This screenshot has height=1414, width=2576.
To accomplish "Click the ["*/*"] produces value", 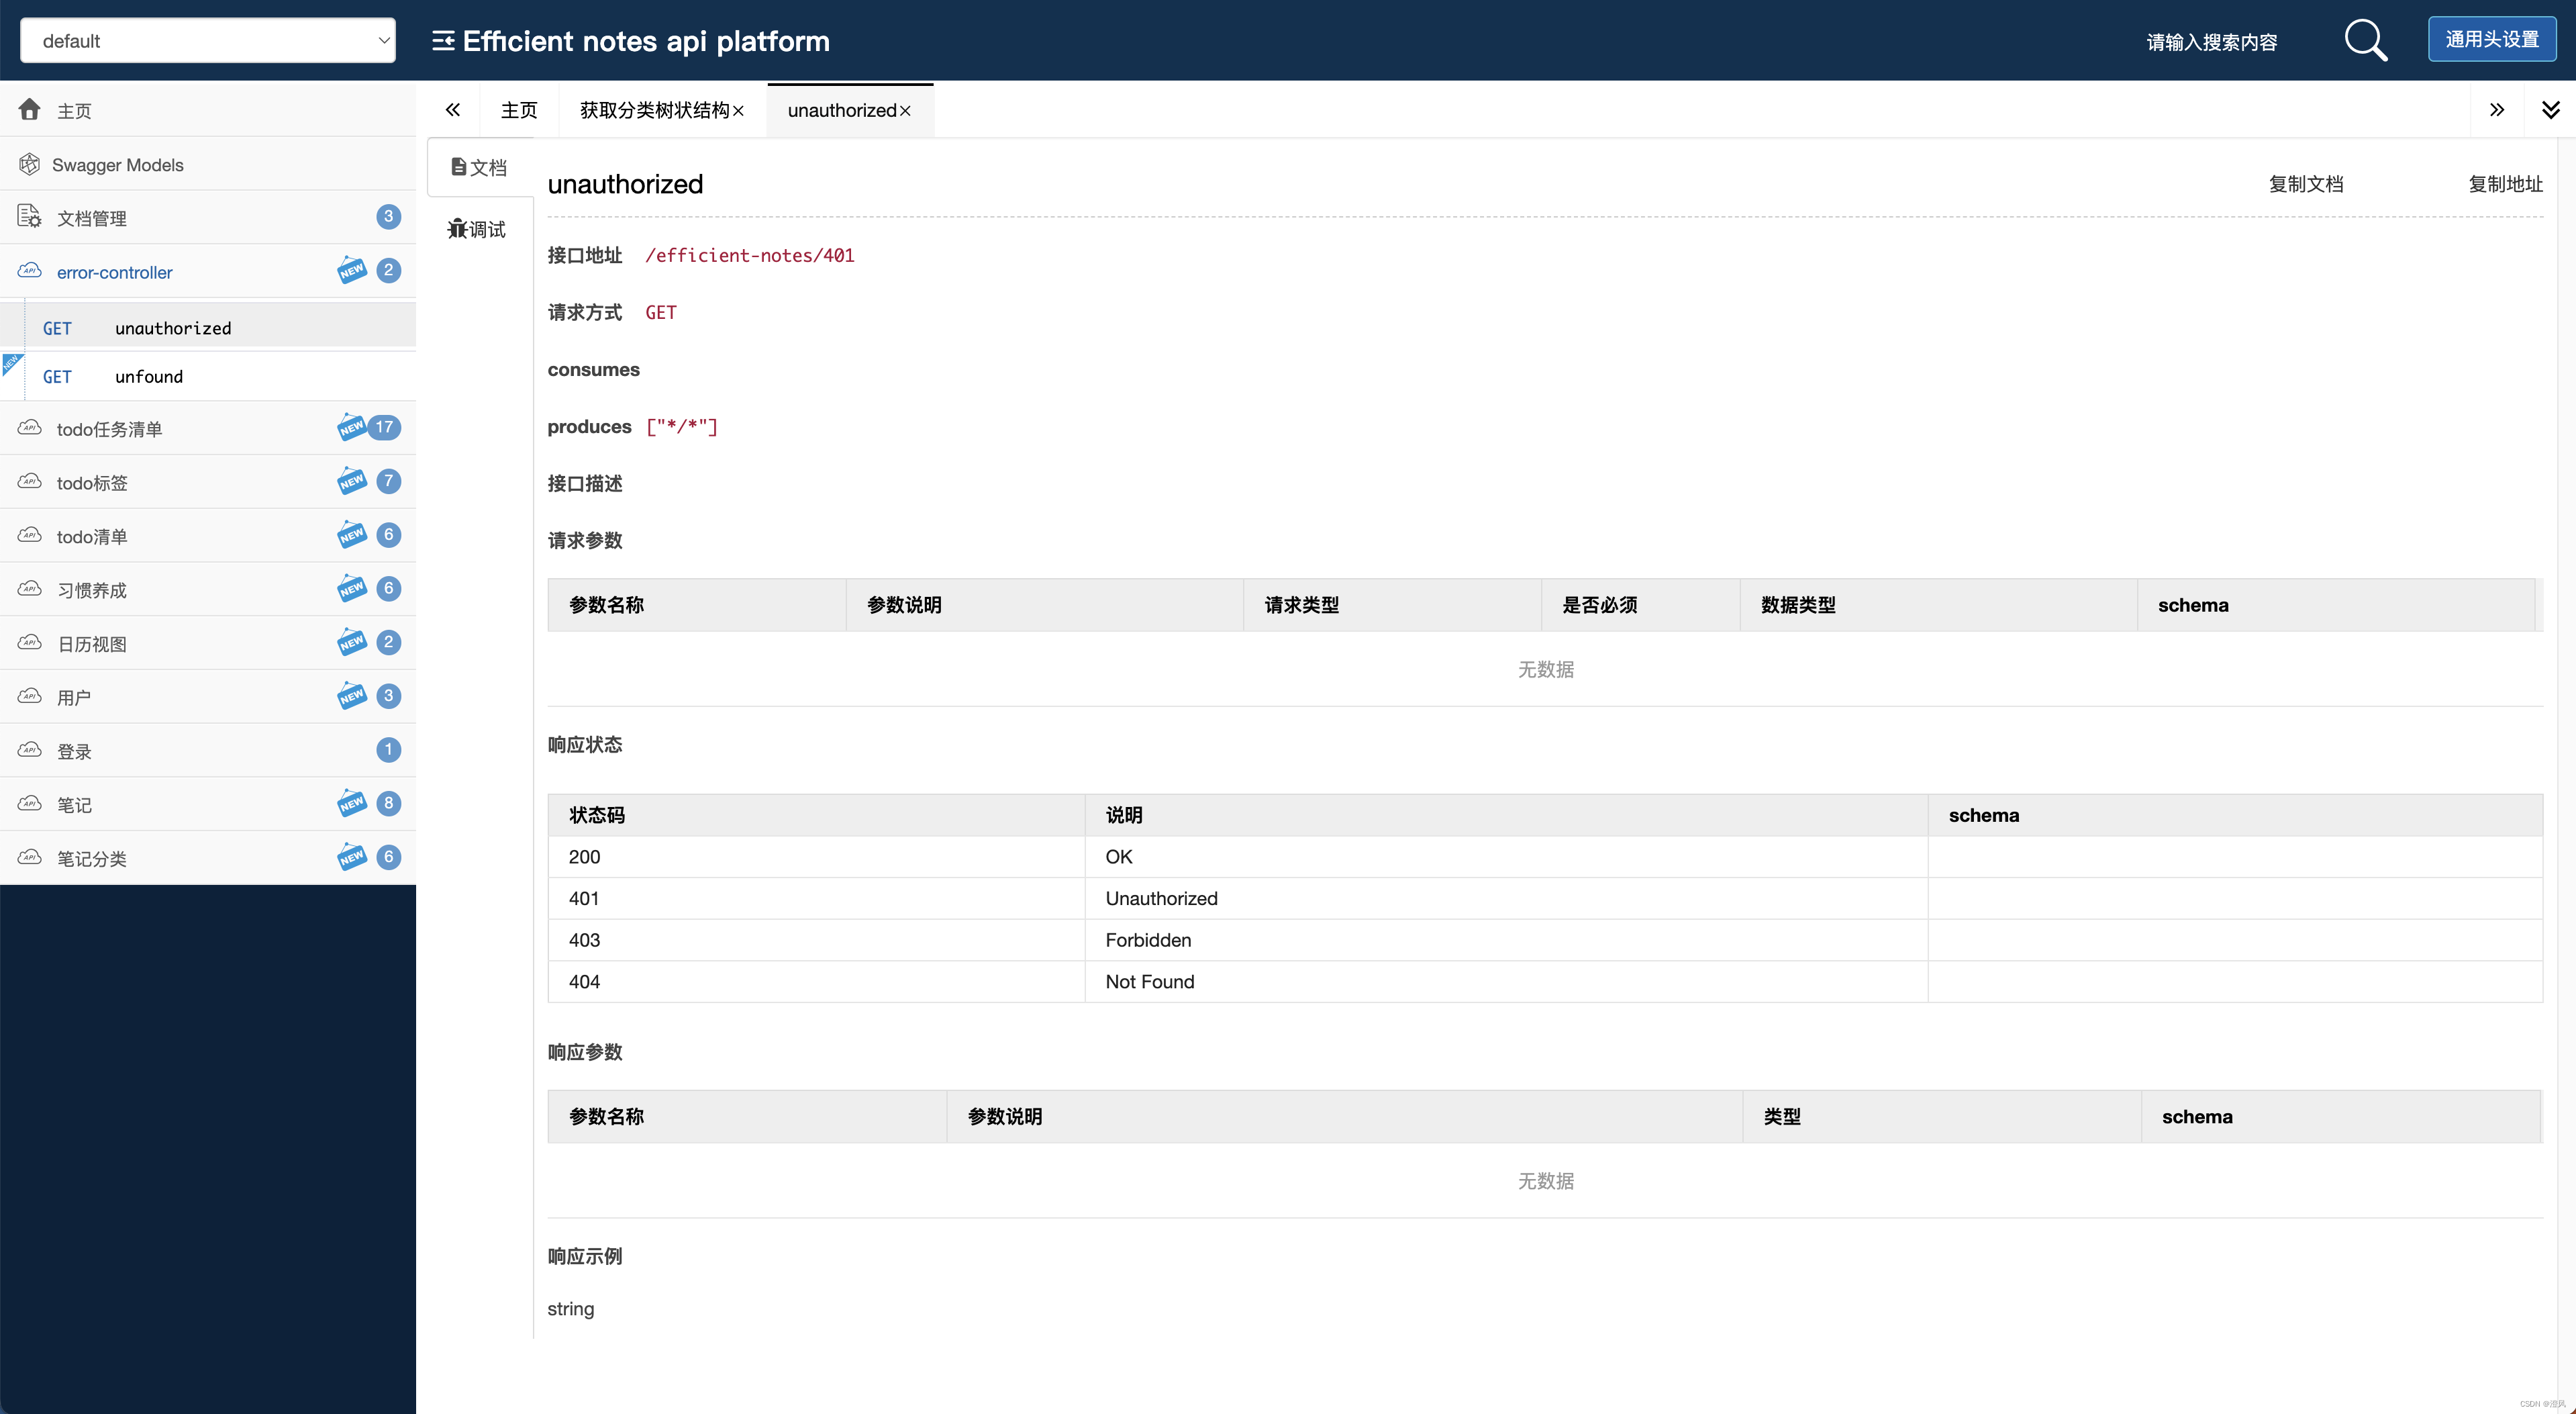I will point(682,427).
